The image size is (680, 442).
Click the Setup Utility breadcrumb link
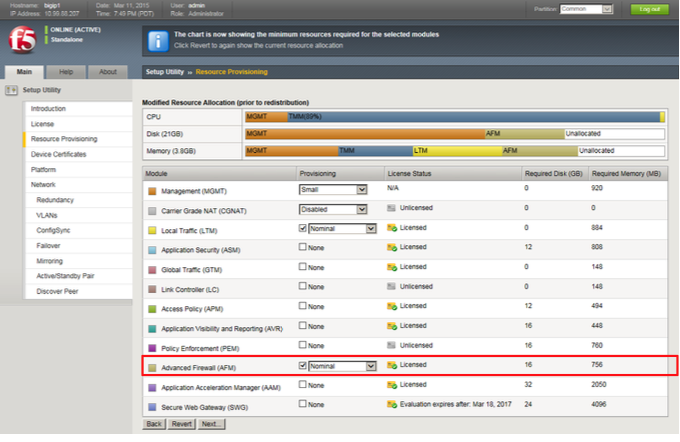[165, 72]
